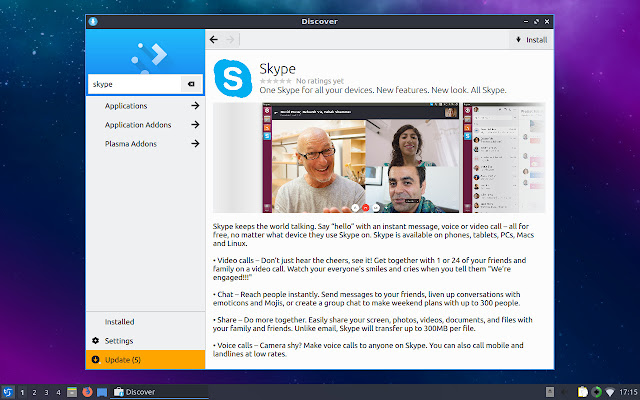
Task: Go back to the previous page
Action: [x=214, y=40]
